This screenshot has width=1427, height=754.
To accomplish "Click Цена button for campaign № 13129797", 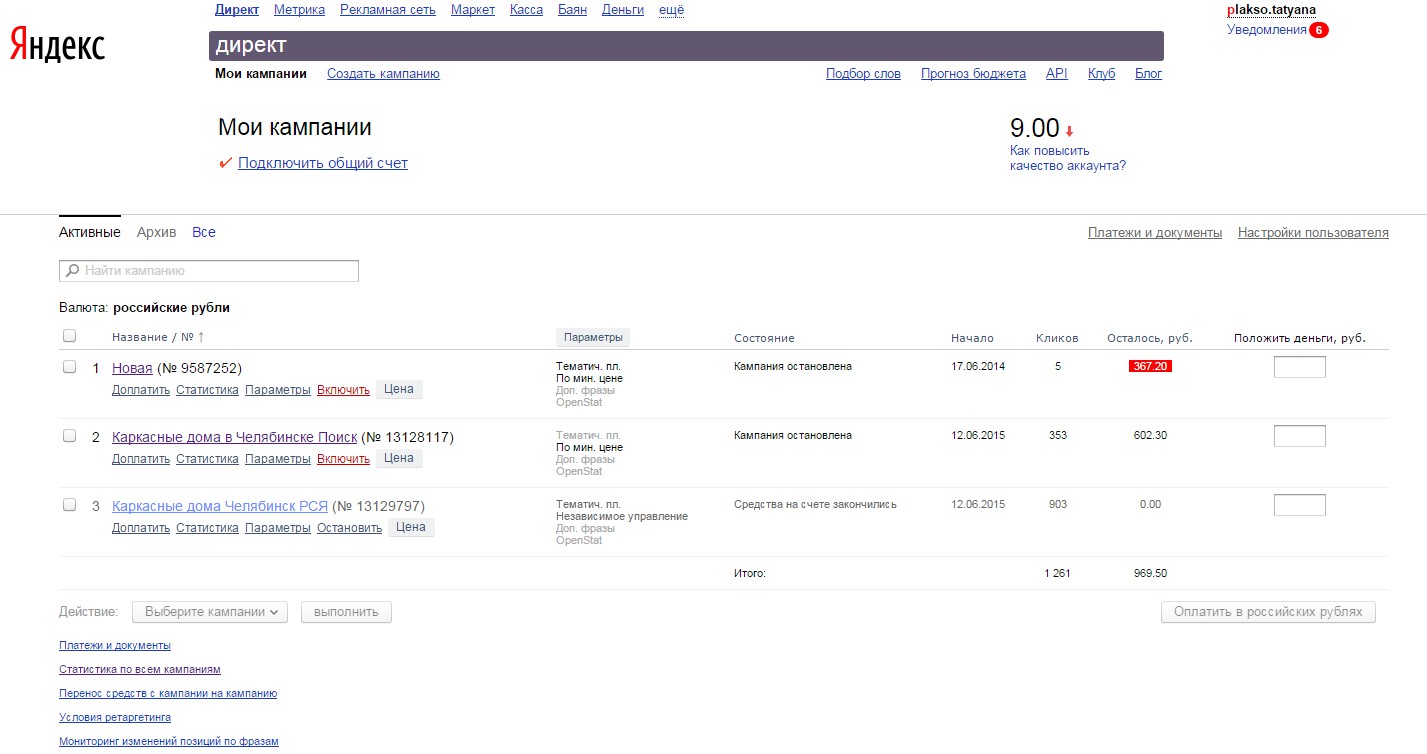I will pos(411,527).
